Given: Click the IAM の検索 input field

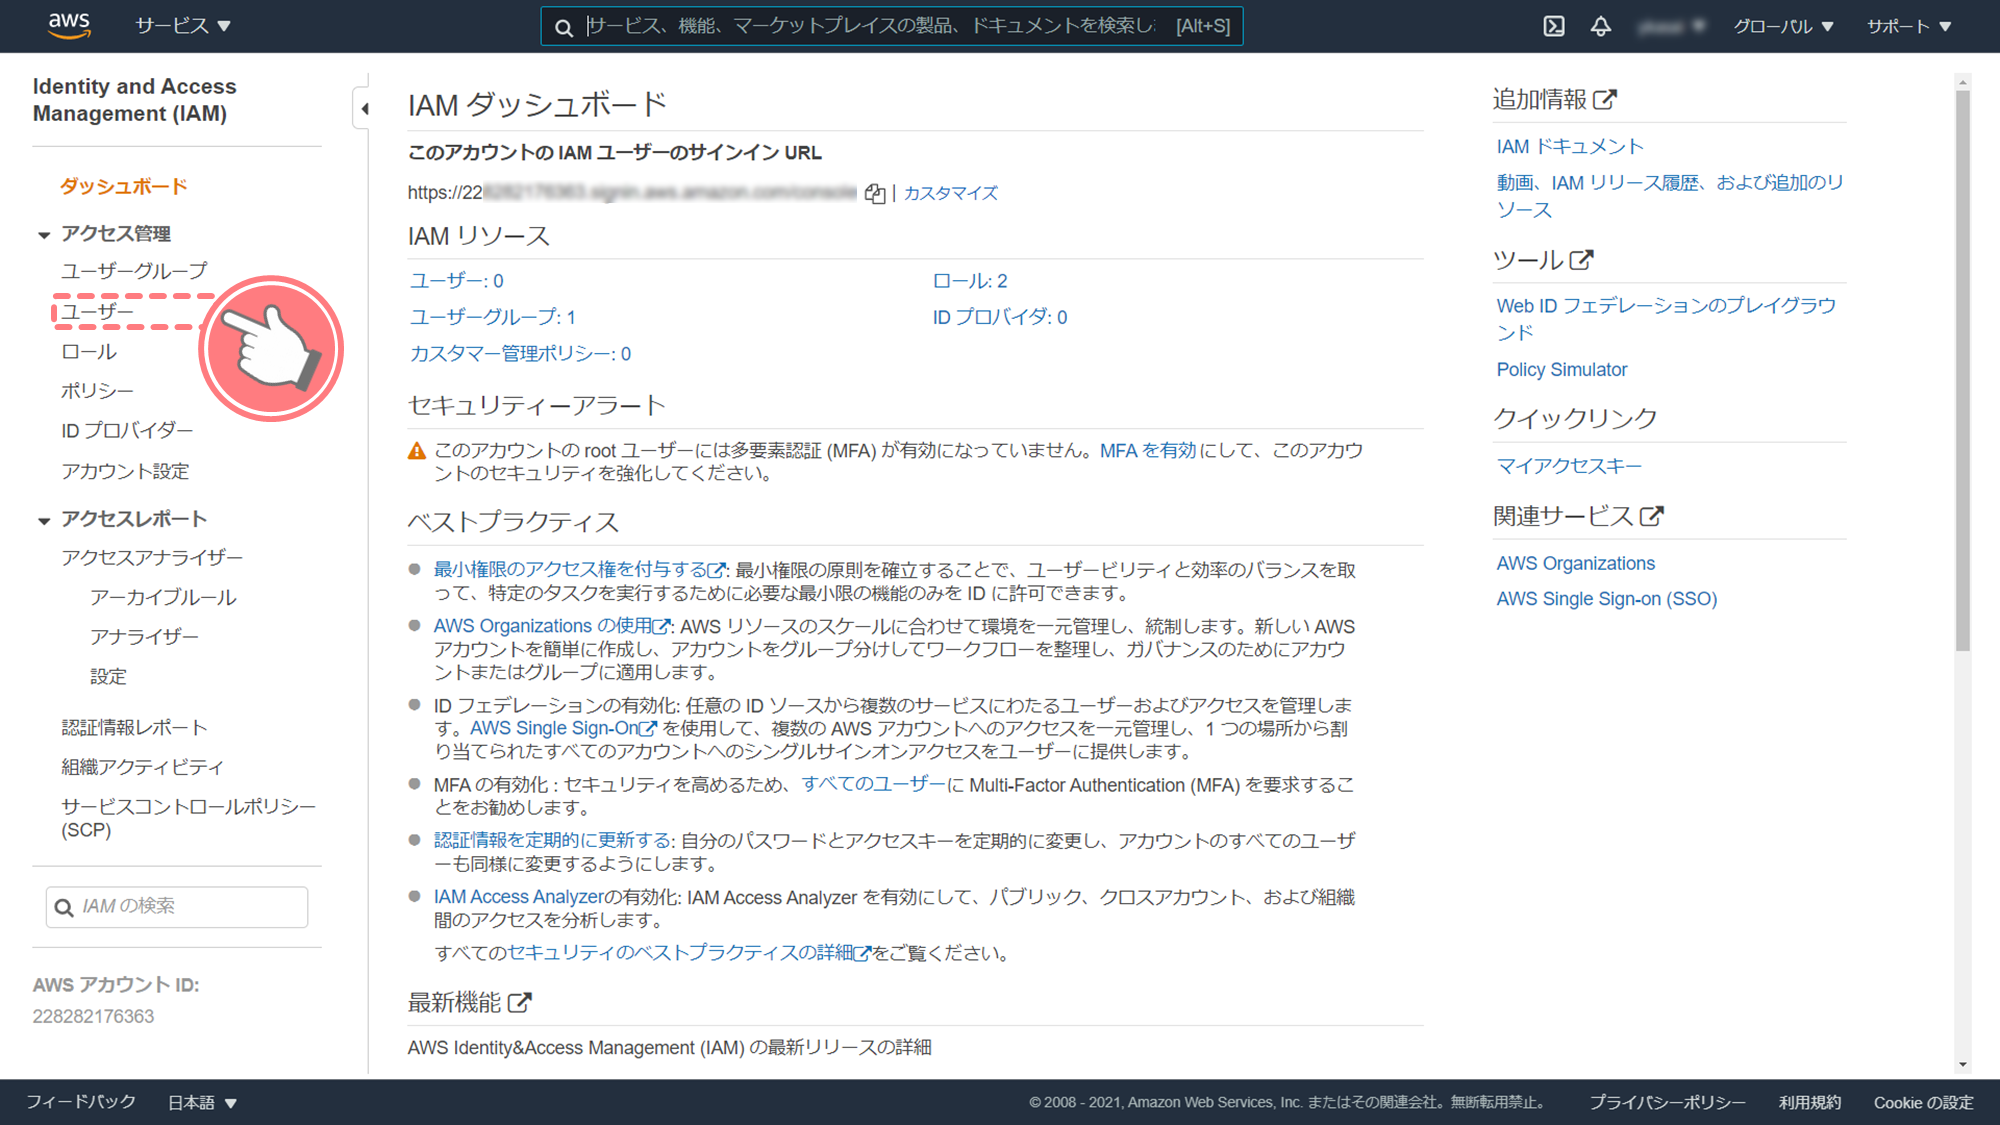Looking at the screenshot, I should pos(177,907).
